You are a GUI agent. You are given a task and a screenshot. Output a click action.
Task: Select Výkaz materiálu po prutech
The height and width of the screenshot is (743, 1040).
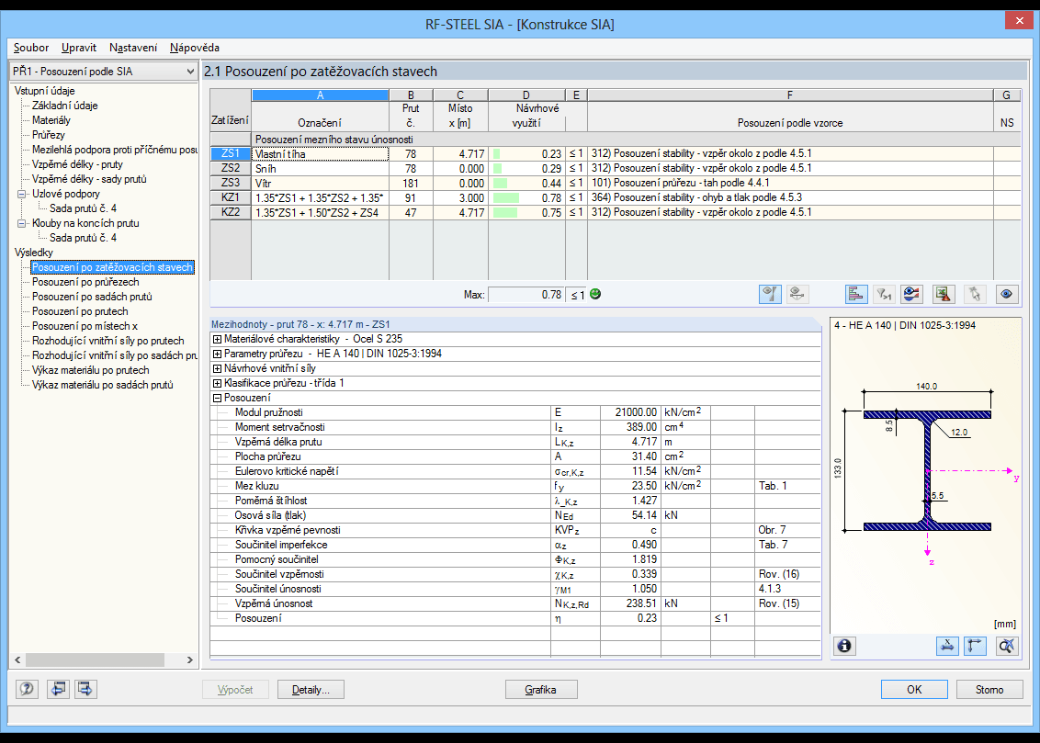(90, 370)
